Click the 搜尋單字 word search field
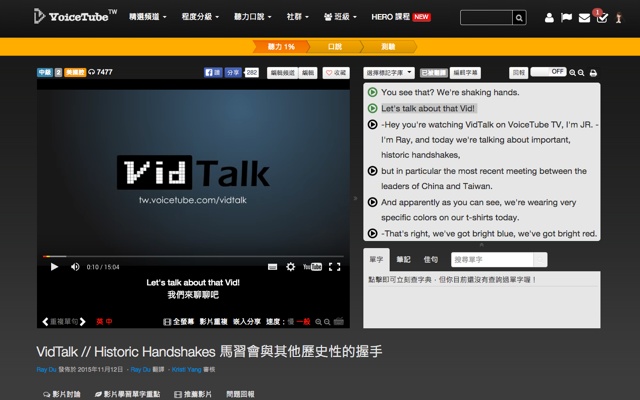 click(492, 260)
